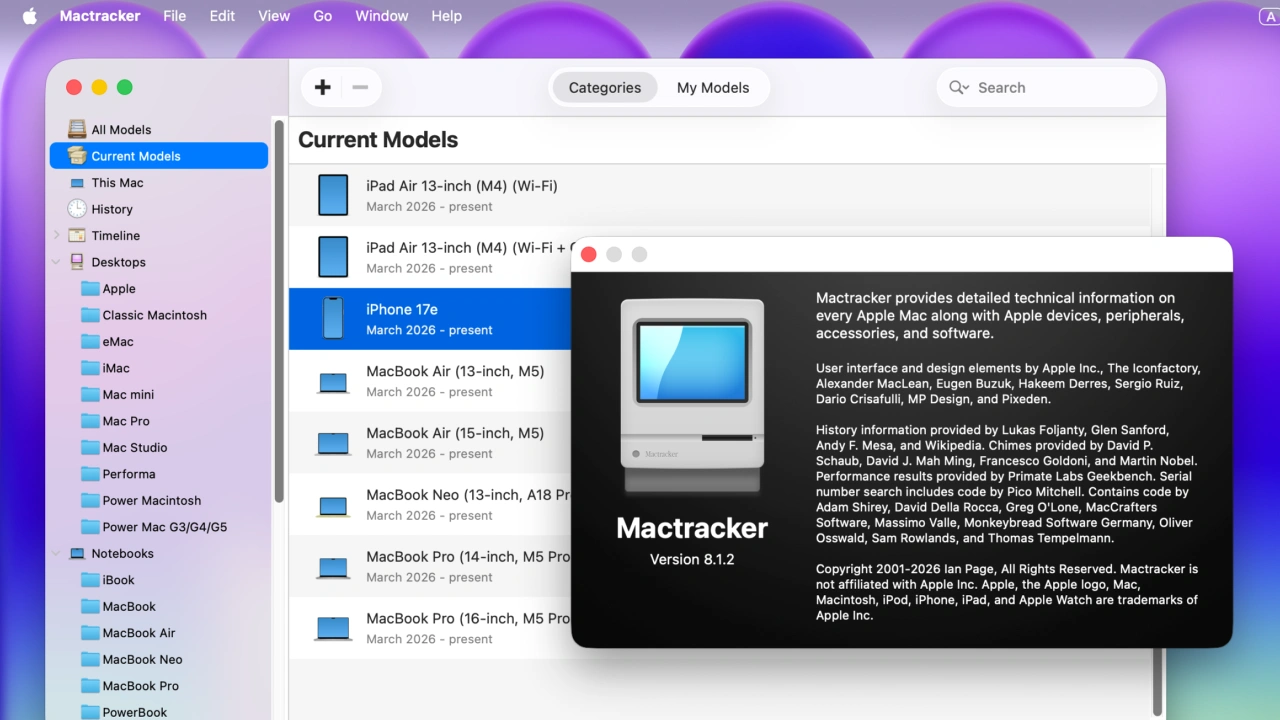View History using its clock icon

(x=76, y=208)
